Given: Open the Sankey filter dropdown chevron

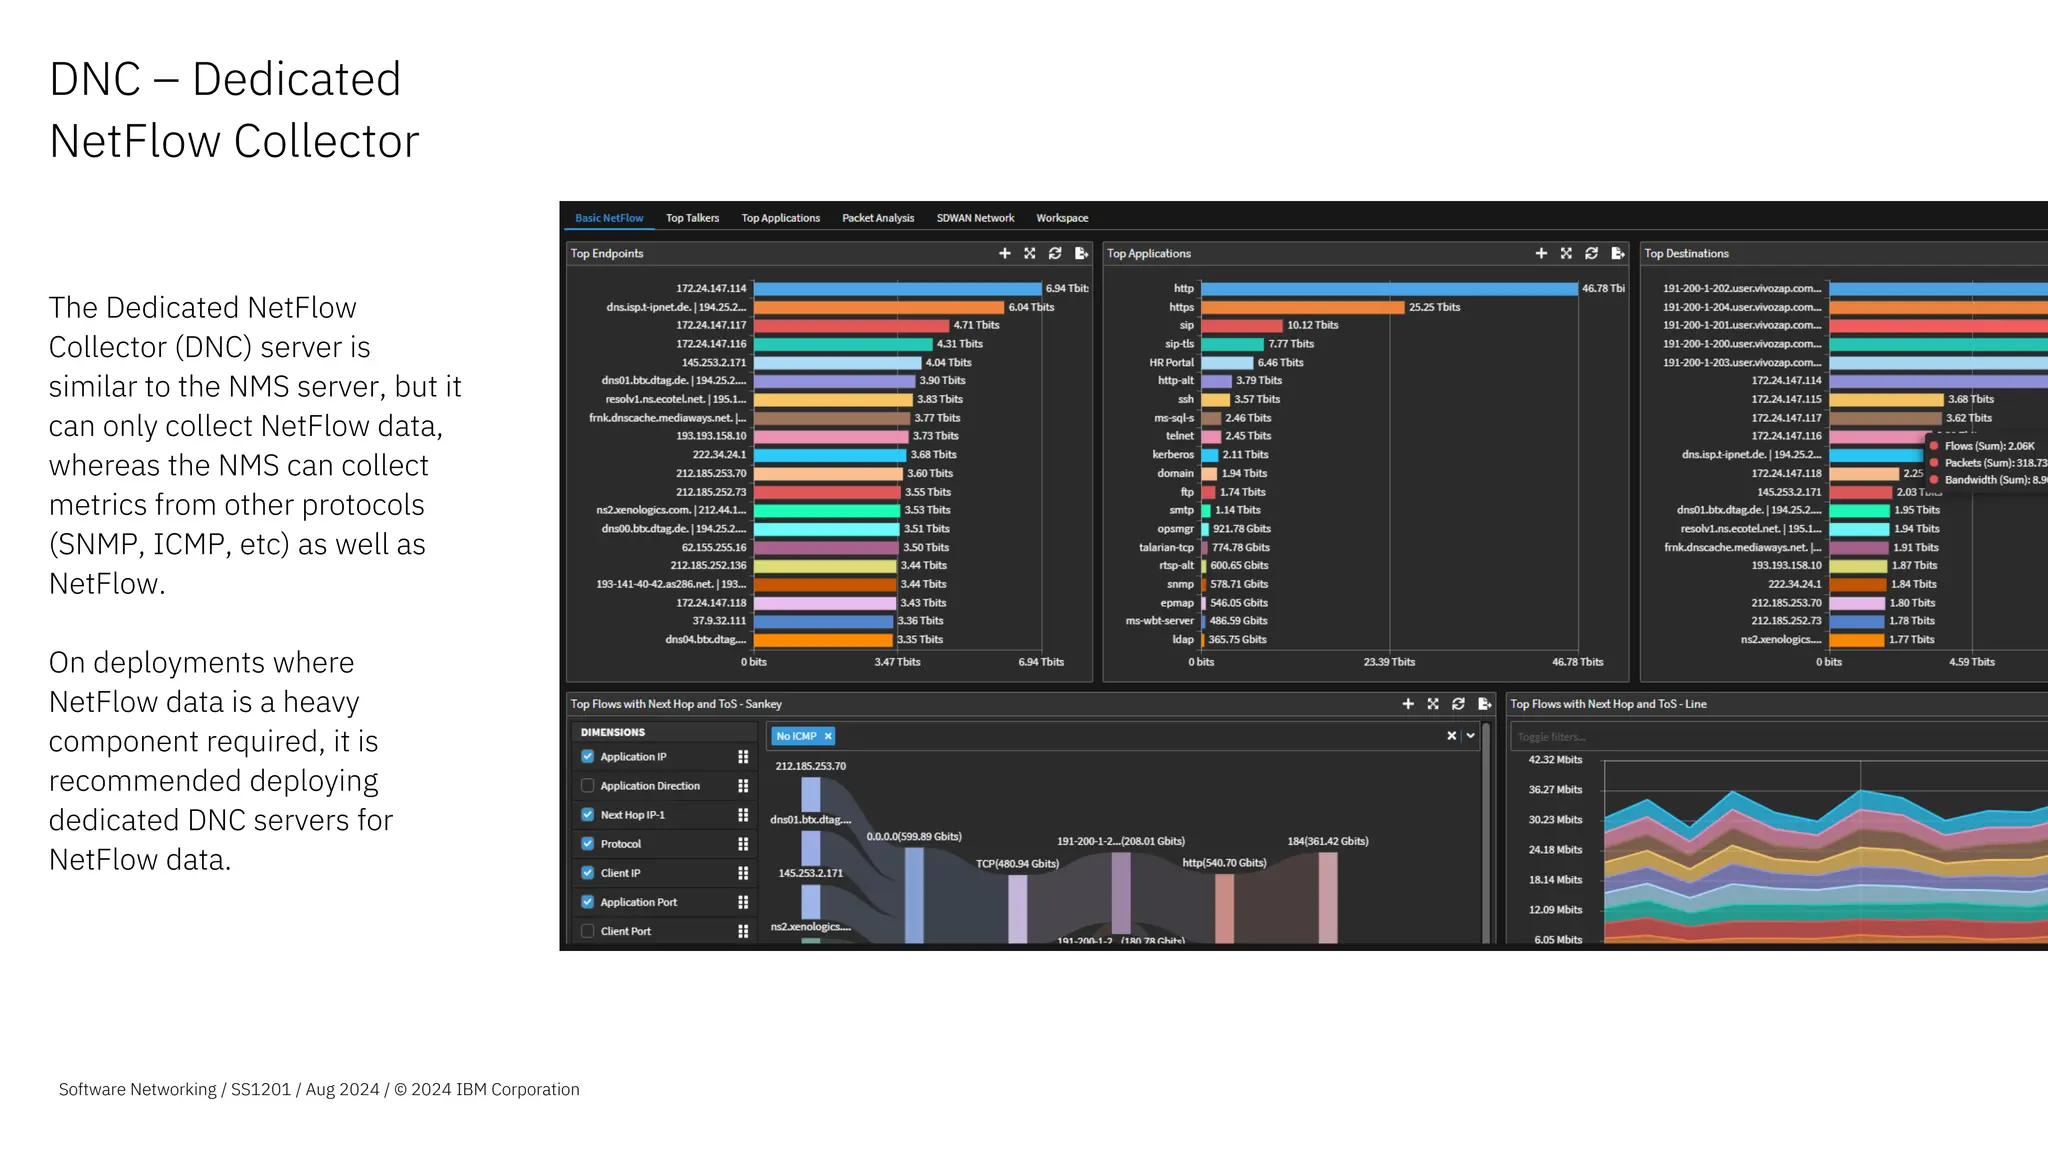Looking at the screenshot, I should pos(1471,736).
